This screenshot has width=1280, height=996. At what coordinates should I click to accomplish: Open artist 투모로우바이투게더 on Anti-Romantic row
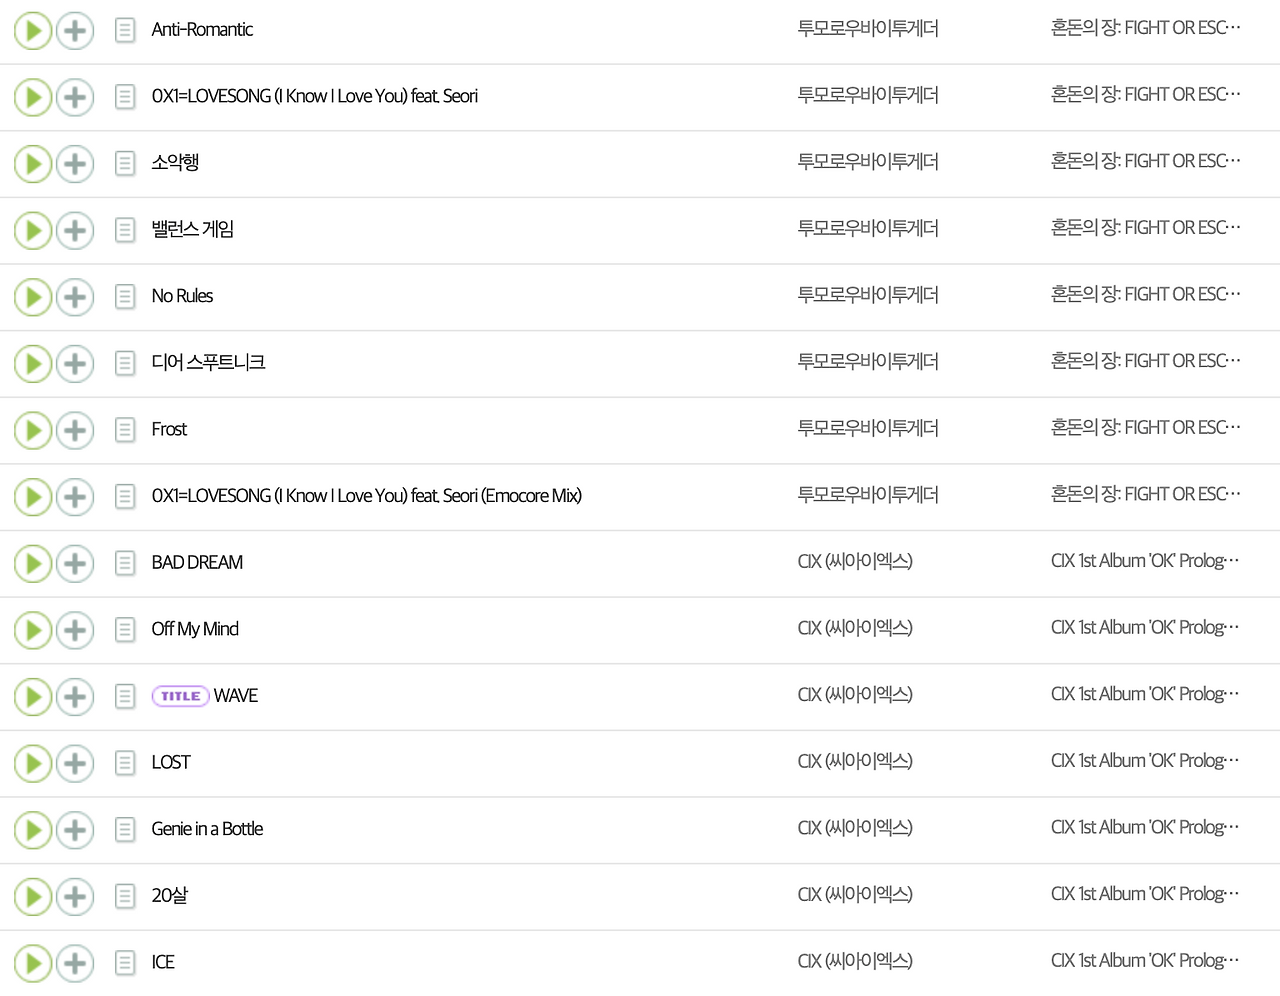(868, 29)
